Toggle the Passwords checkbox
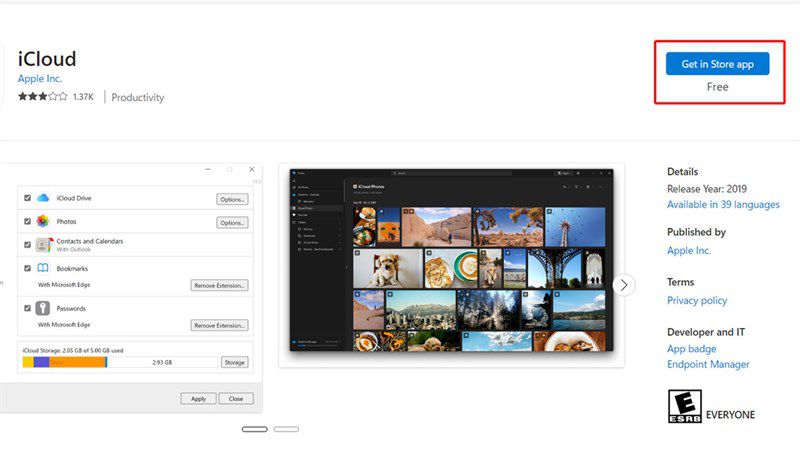Image resolution: width=800 pixels, height=450 pixels. pos(28,308)
